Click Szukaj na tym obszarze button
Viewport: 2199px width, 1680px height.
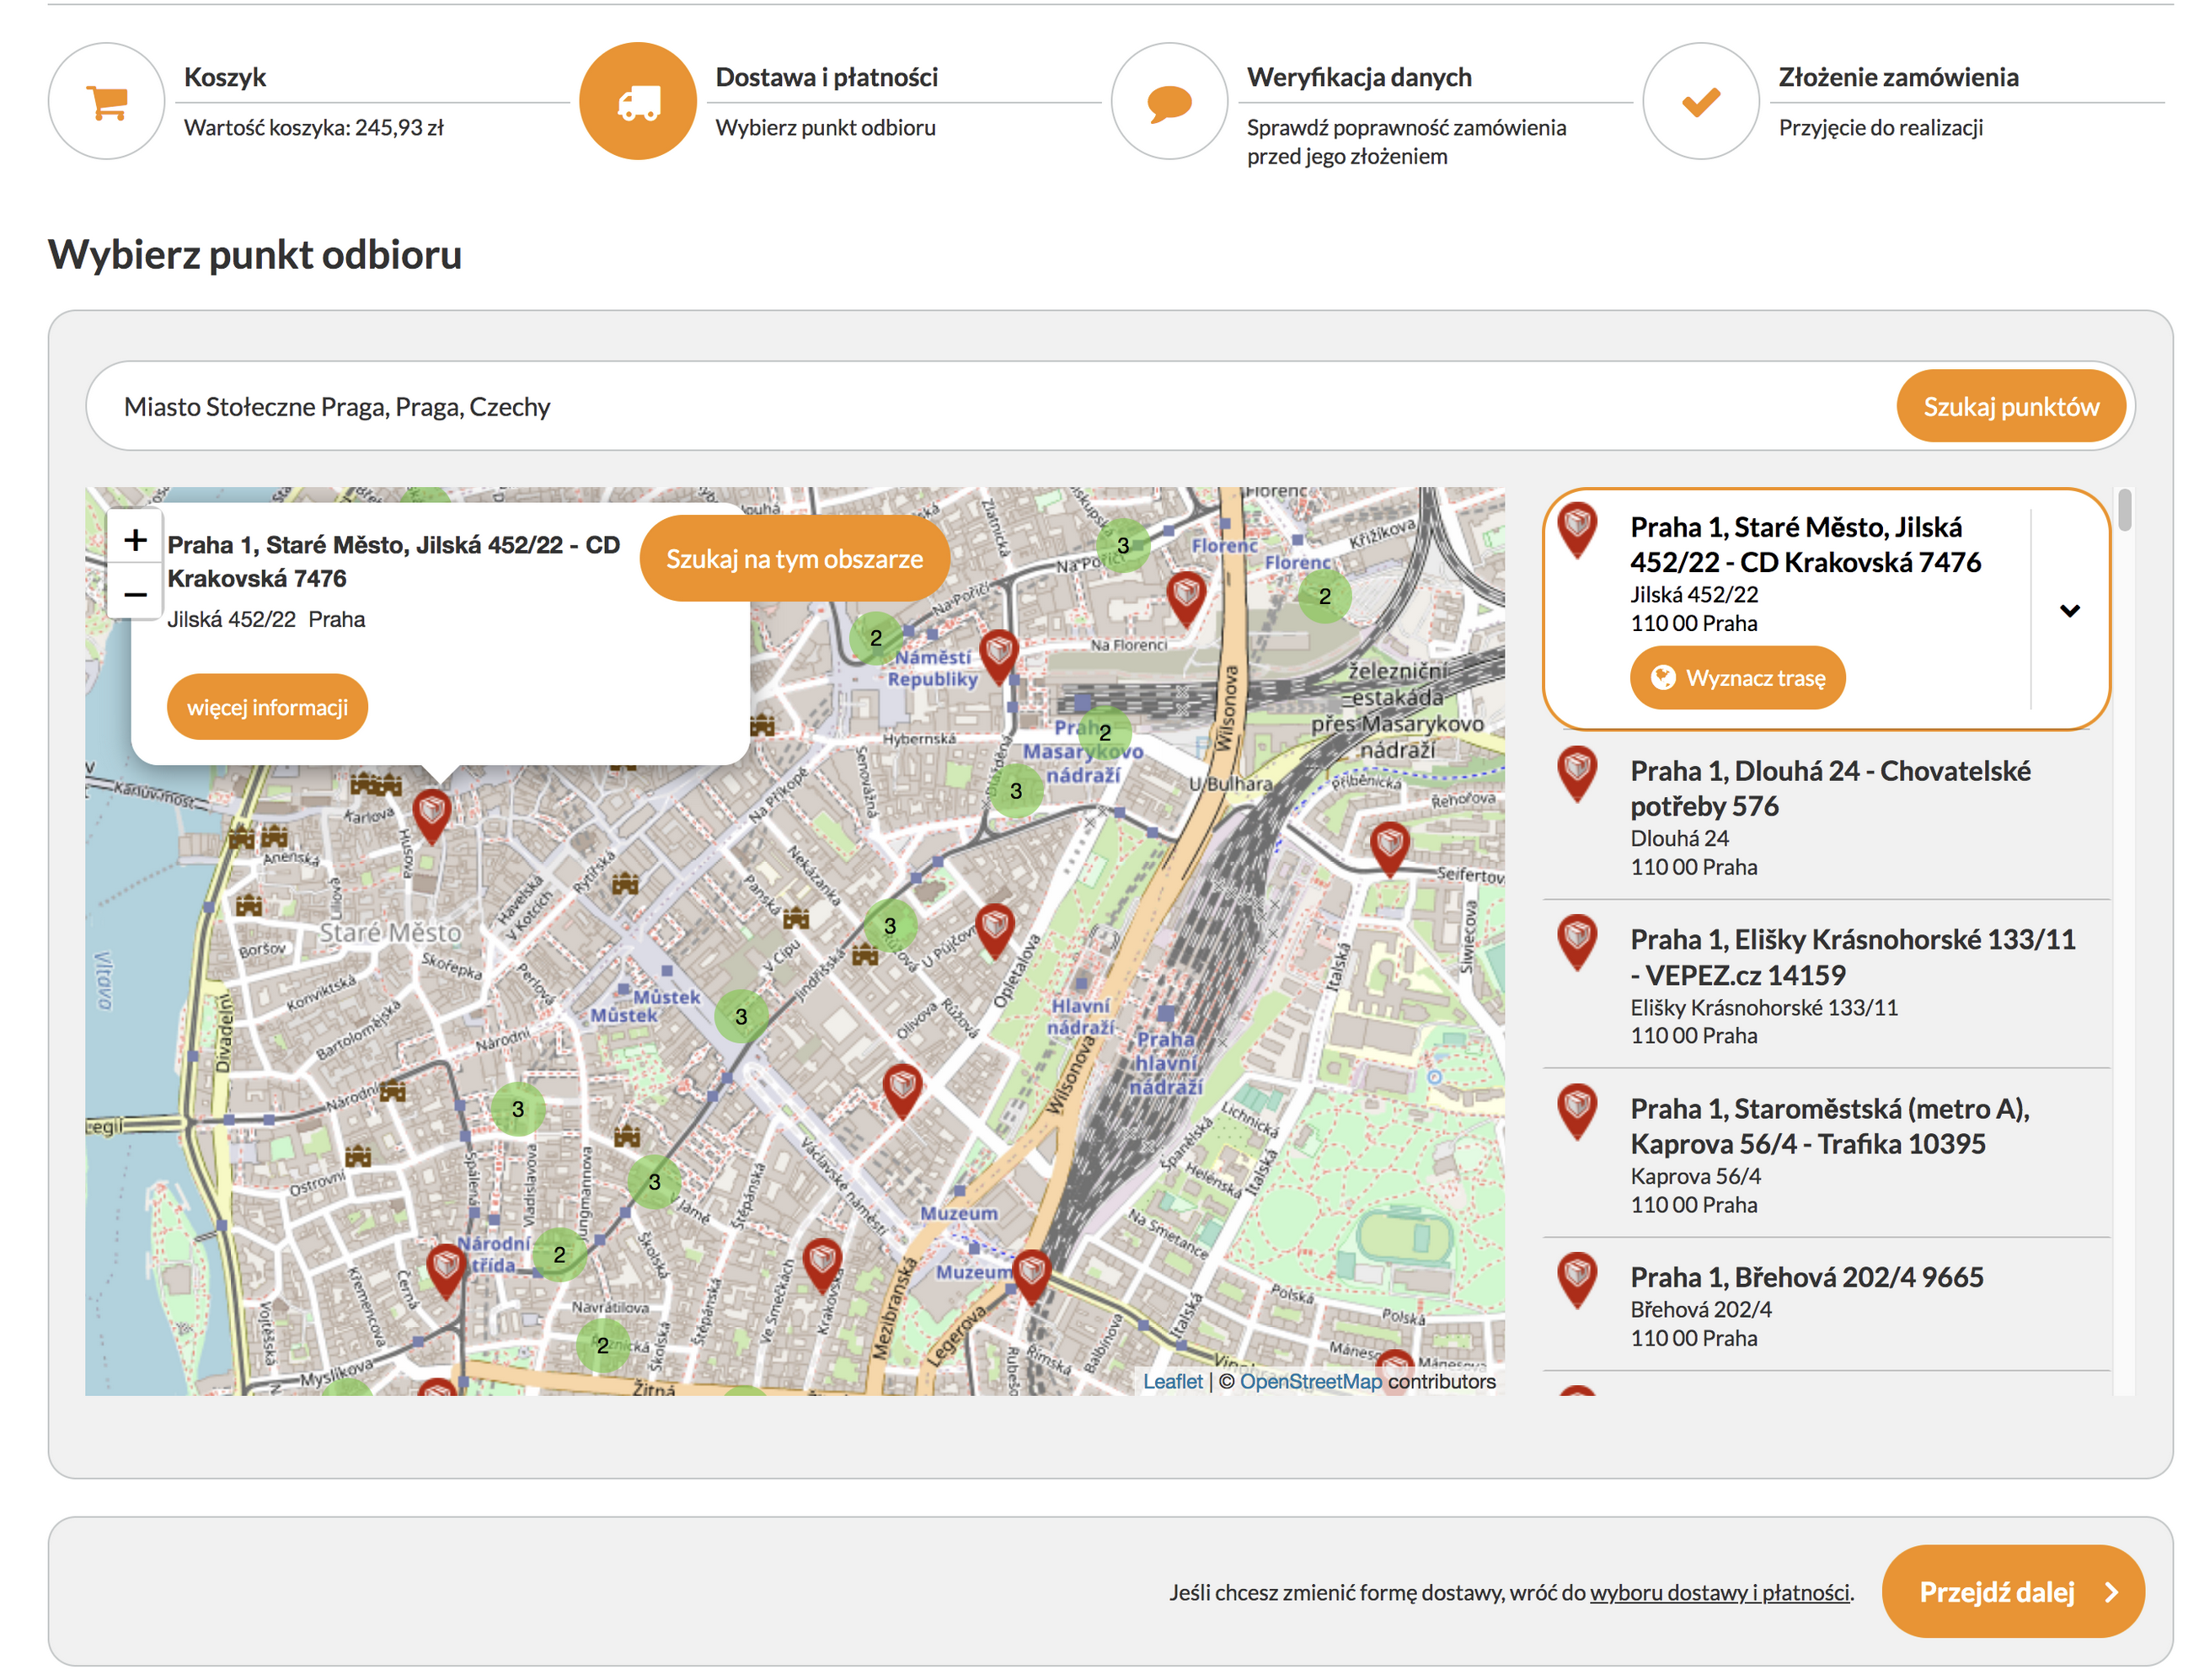tap(794, 558)
